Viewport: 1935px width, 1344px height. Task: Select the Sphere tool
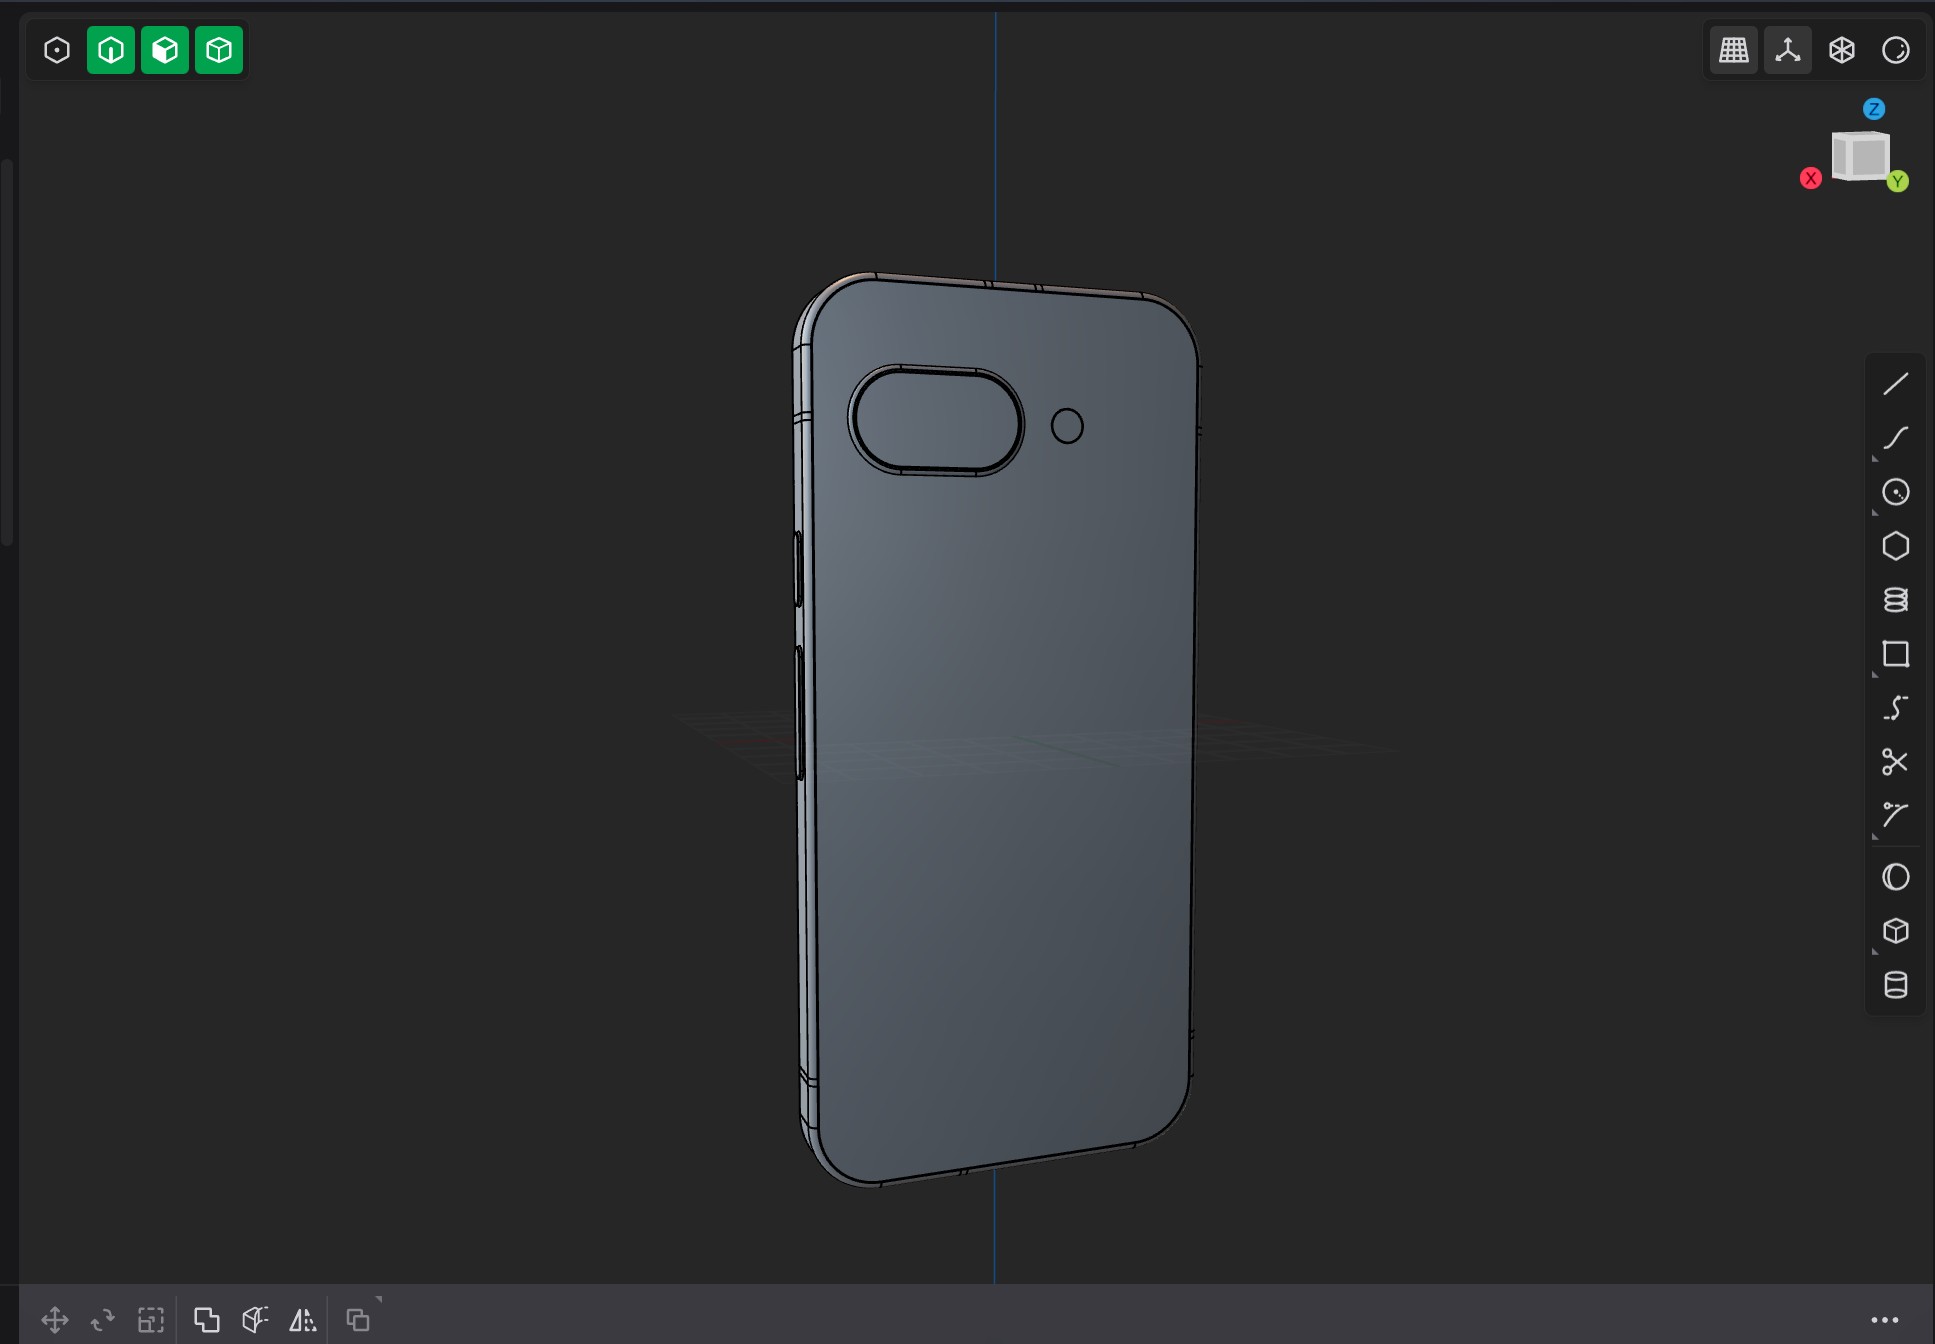pyautogui.click(x=1895, y=877)
